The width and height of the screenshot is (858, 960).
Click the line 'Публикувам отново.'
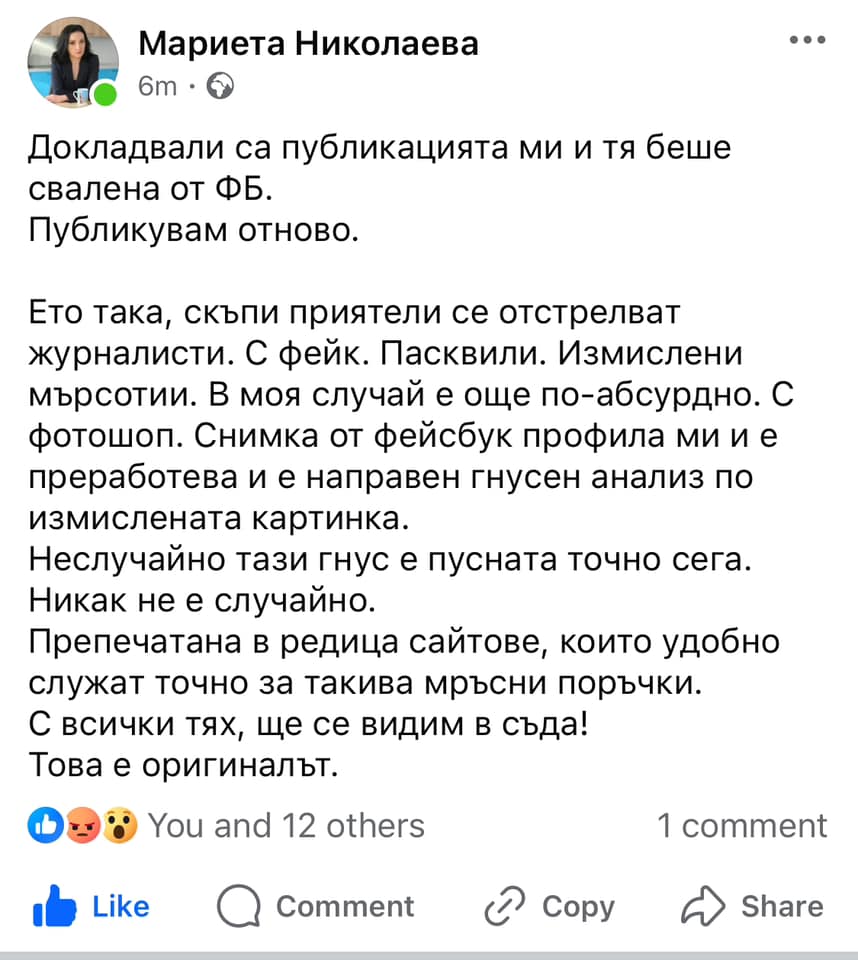(x=194, y=230)
